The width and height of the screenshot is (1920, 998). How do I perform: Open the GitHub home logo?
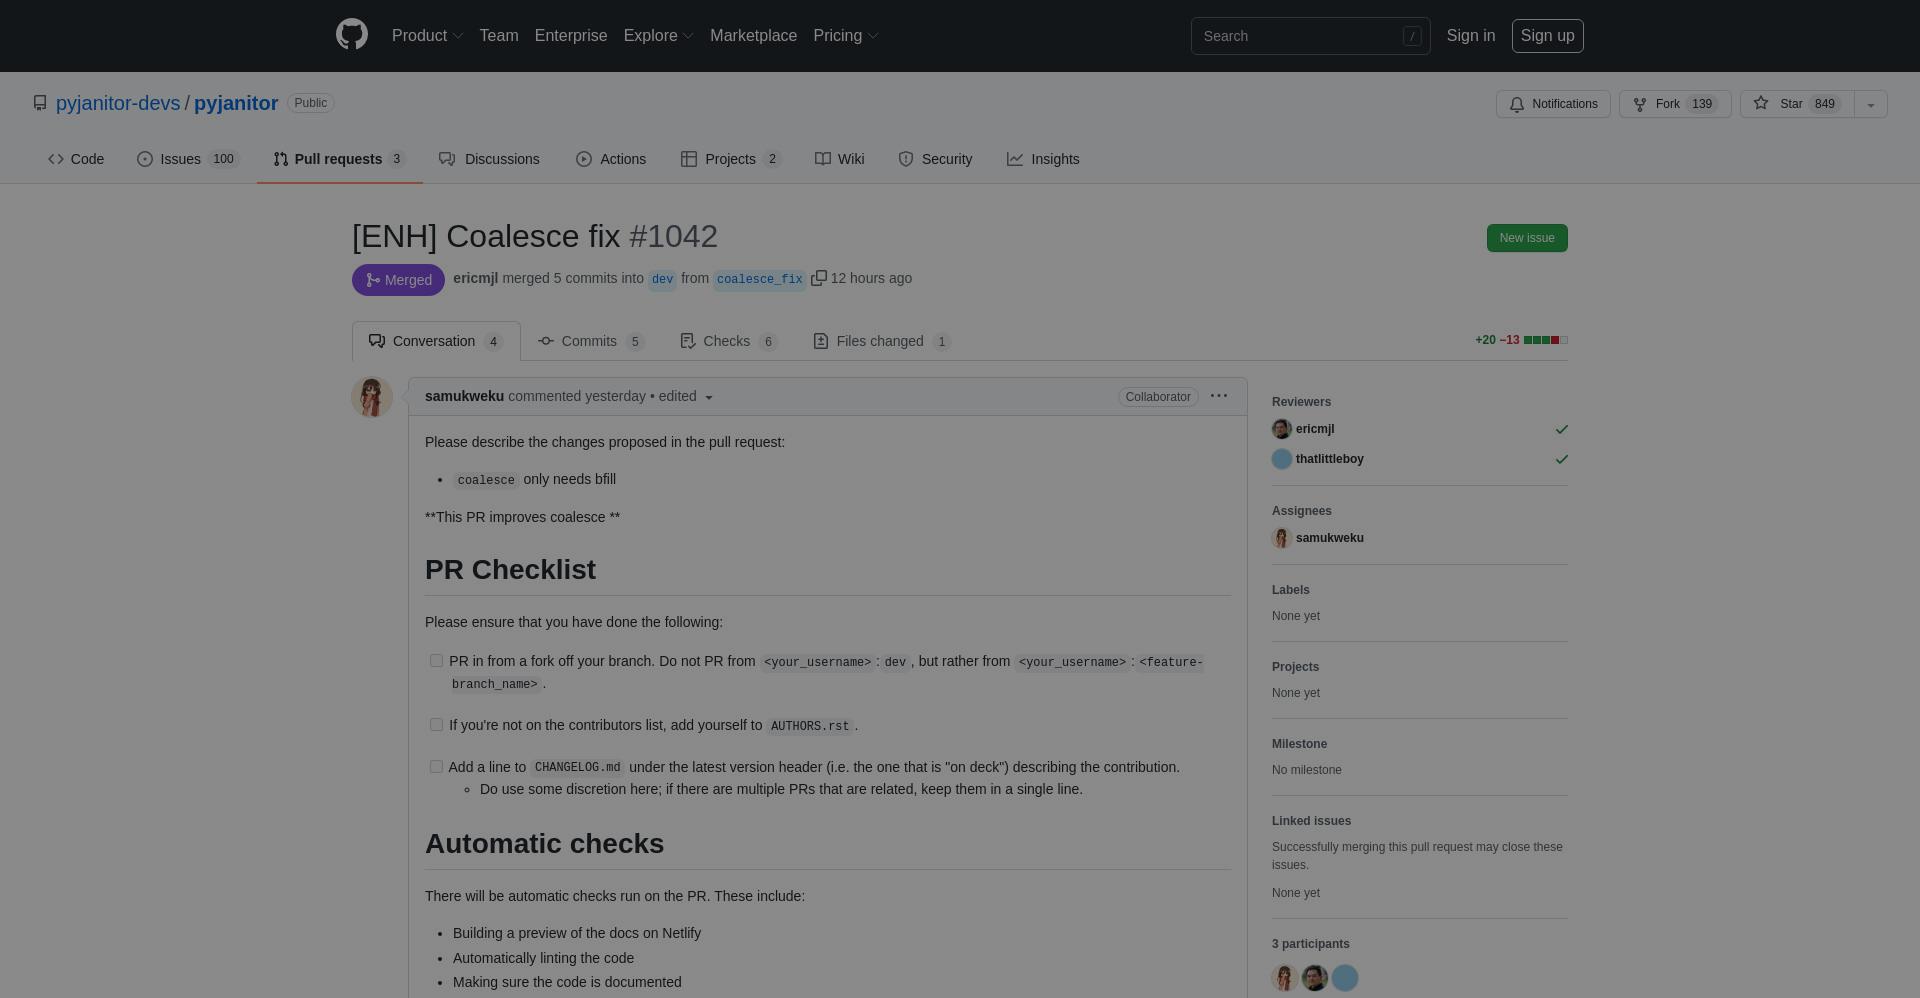tap(352, 35)
